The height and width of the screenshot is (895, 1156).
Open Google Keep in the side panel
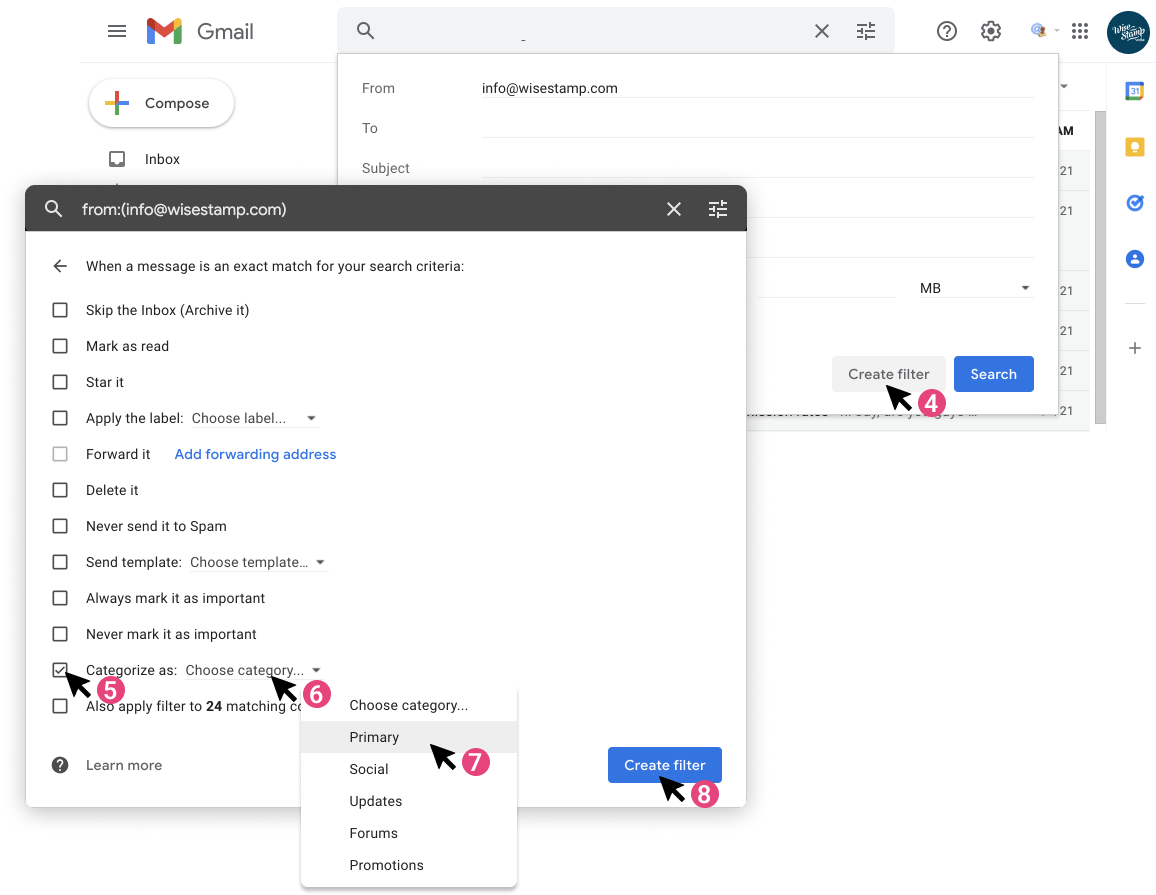(1134, 146)
